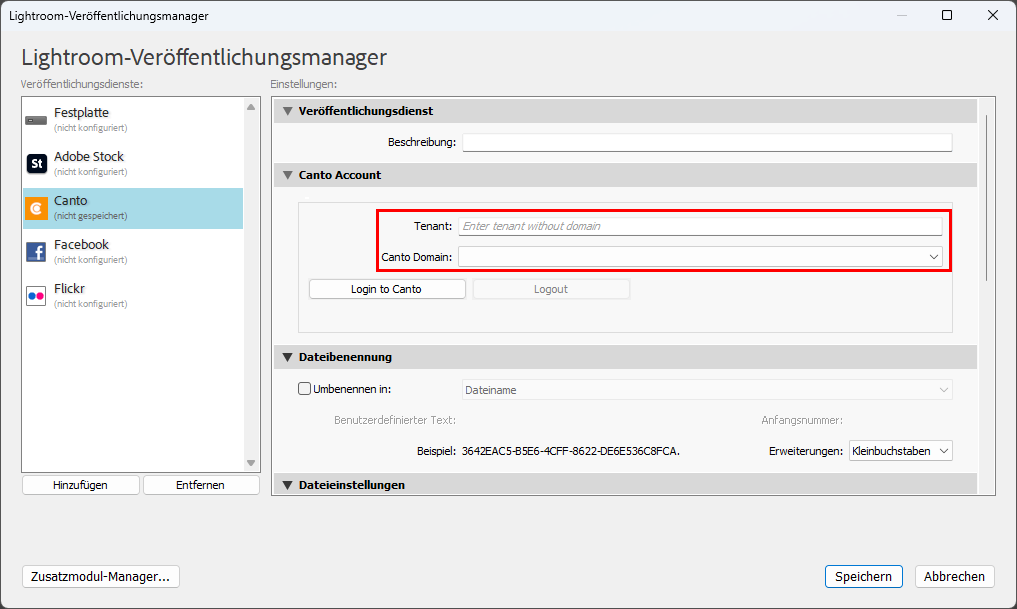Click the example filename 3642EAC5-B5E6-4CFF-8622-DE6E536C8FCA.
1017x609 pixels.
click(x=571, y=451)
